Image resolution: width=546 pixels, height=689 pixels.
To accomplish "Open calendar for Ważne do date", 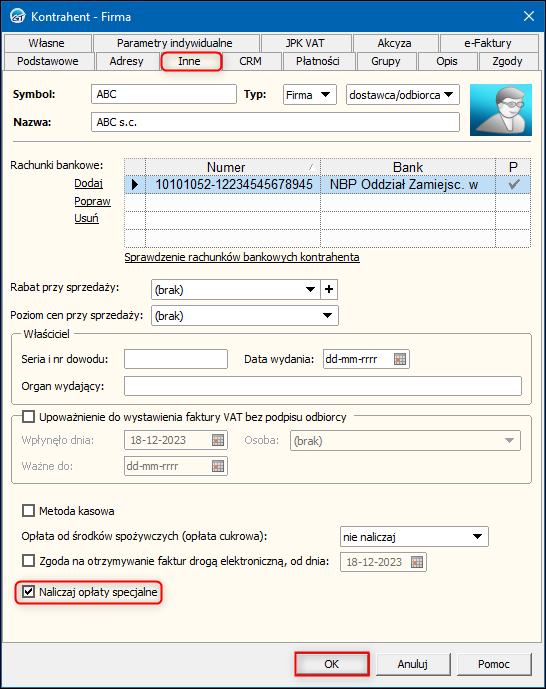I will 218,466.
